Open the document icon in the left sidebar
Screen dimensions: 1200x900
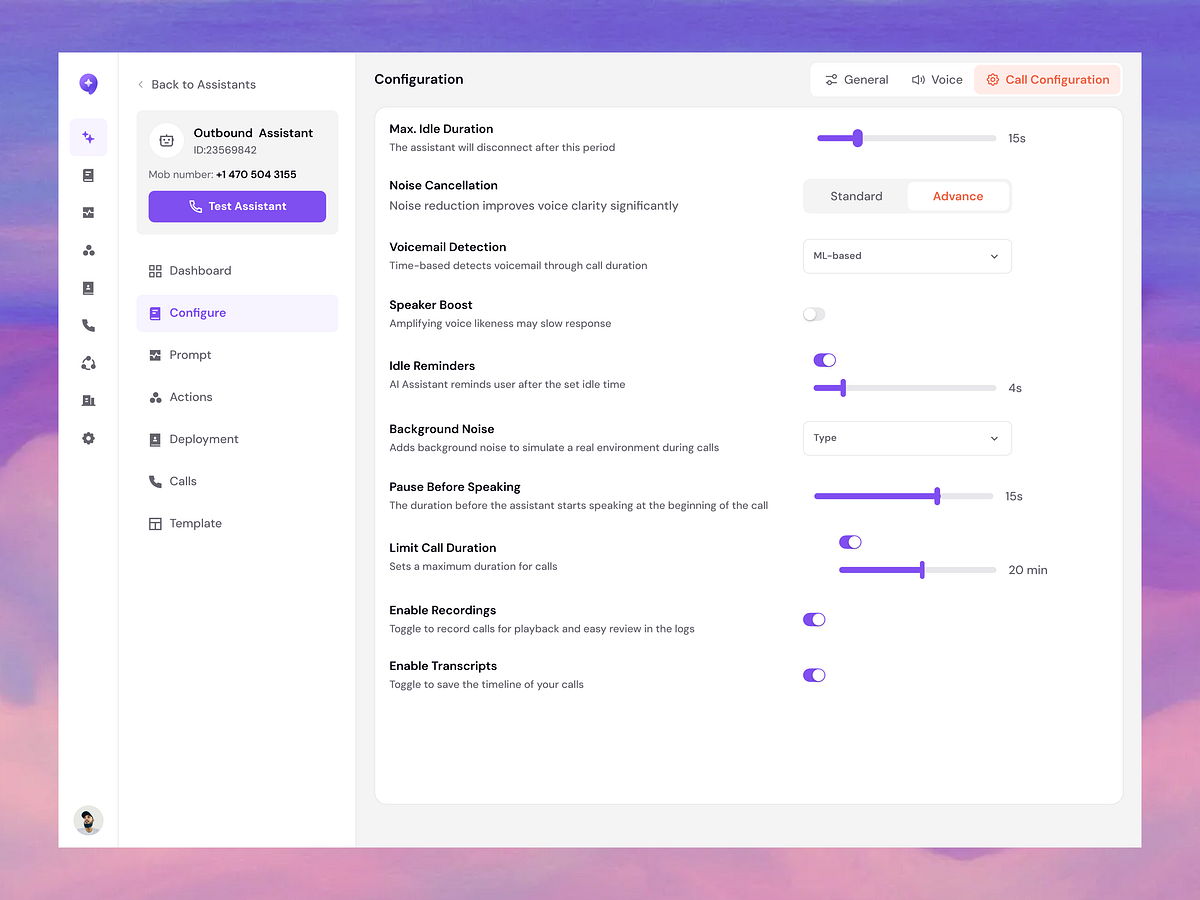(88, 174)
